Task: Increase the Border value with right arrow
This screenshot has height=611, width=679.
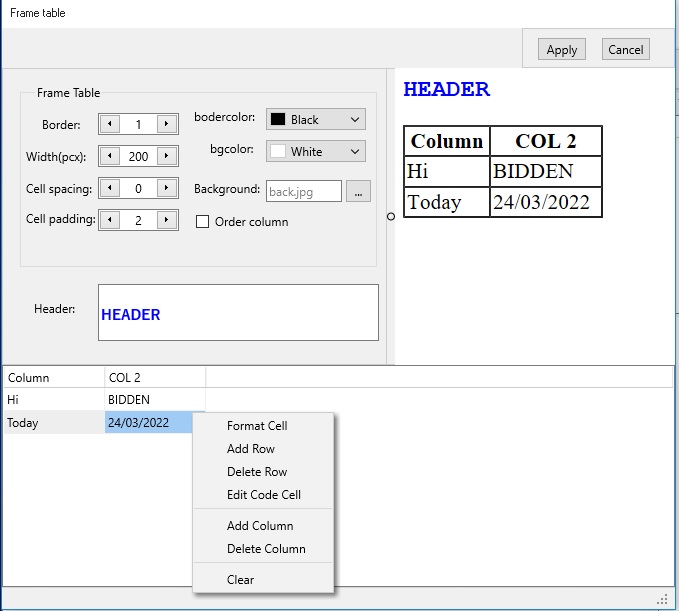Action: pyautogui.click(x=167, y=125)
